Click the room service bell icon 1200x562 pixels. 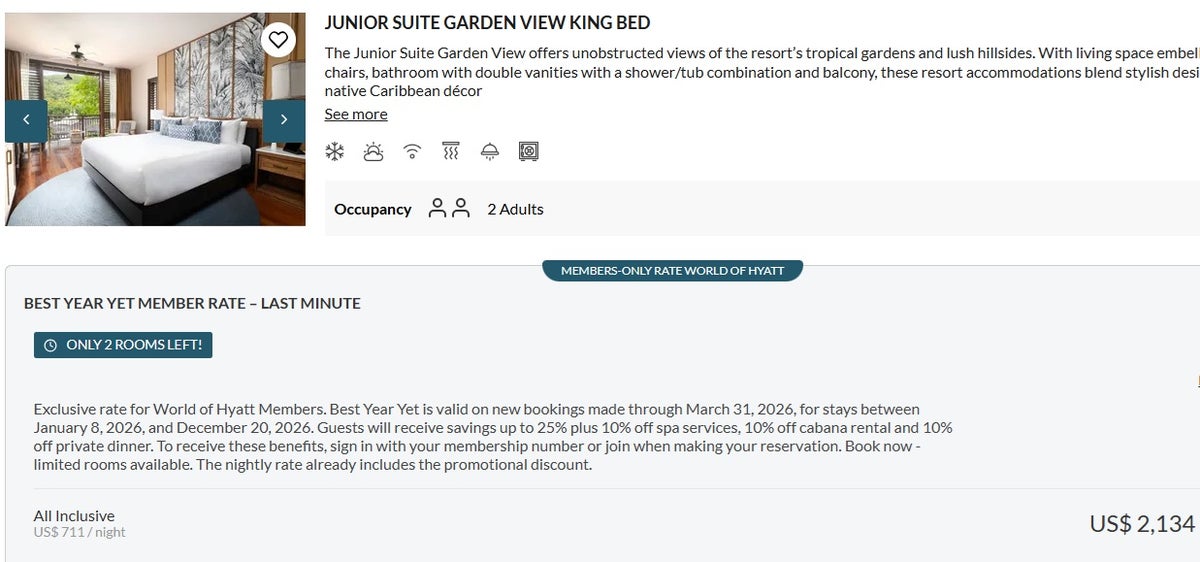point(490,152)
